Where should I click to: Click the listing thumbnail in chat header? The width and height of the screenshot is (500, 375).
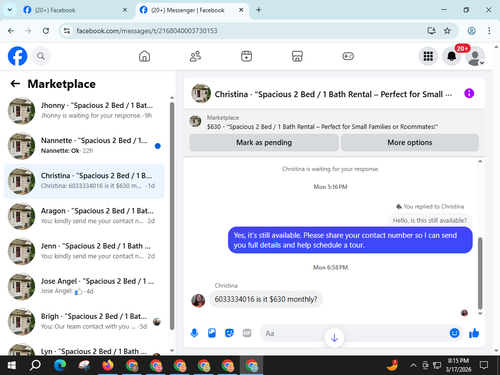tap(201, 93)
